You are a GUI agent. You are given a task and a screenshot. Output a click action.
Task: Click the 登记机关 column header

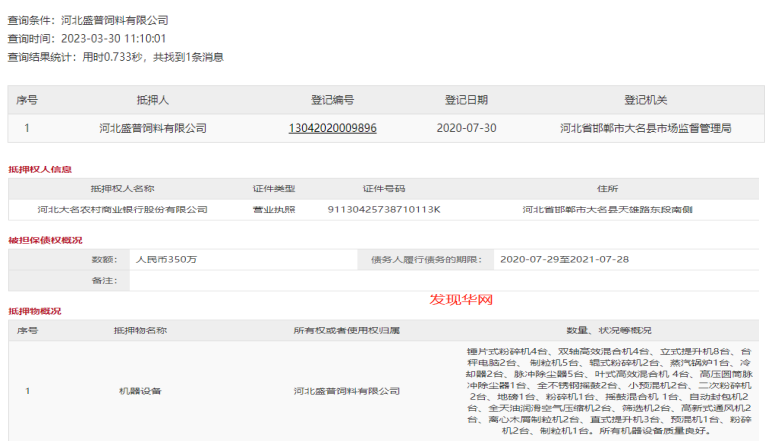(x=646, y=100)
